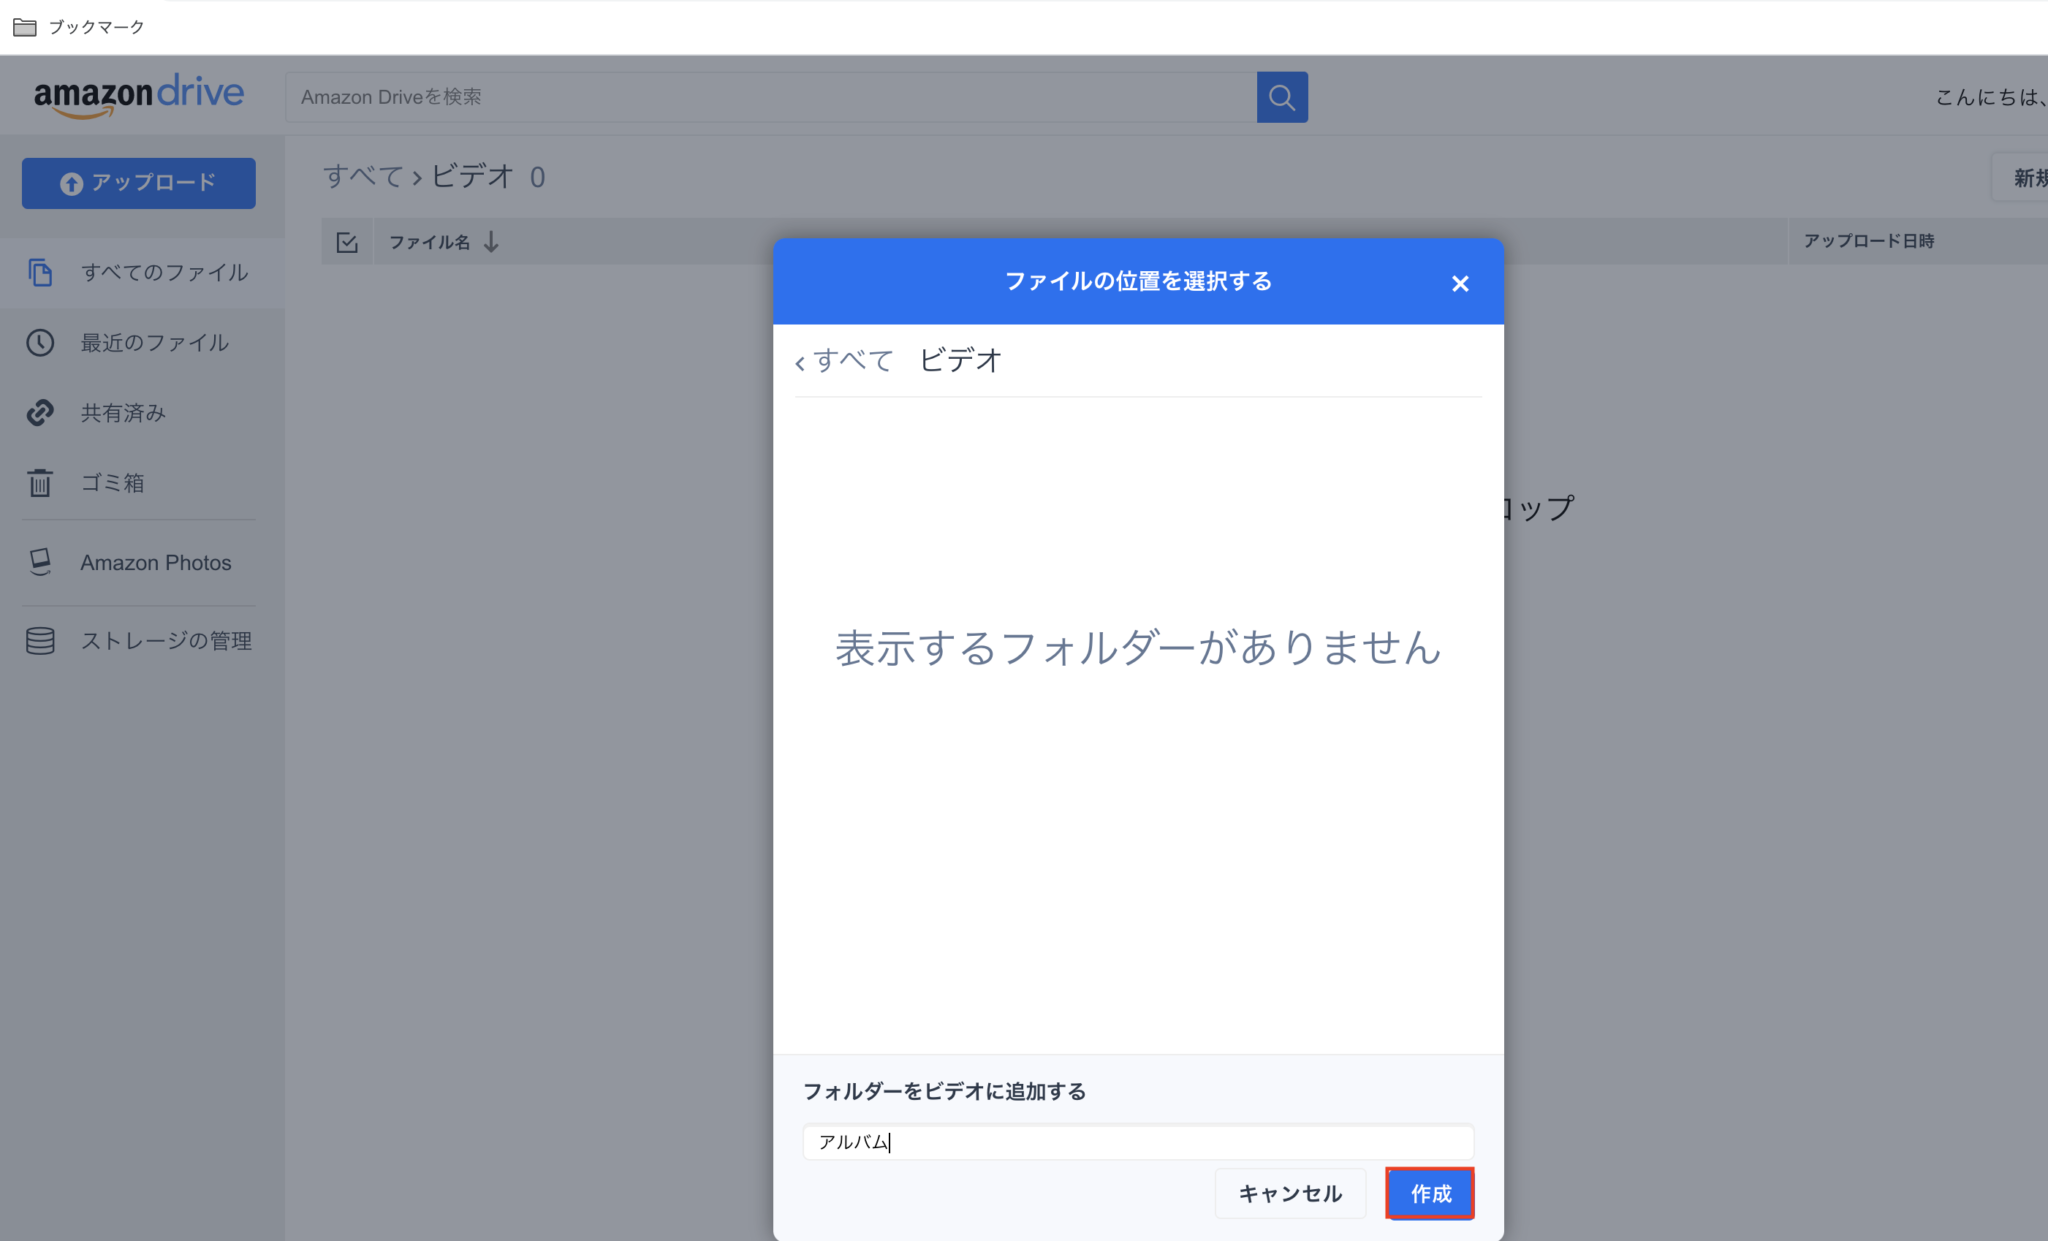Image resolution: width=2048 pixels, height=1241 pixels.
Task: Click the upload arrow icon in アップロード
Action: click(x=70, y=183)
